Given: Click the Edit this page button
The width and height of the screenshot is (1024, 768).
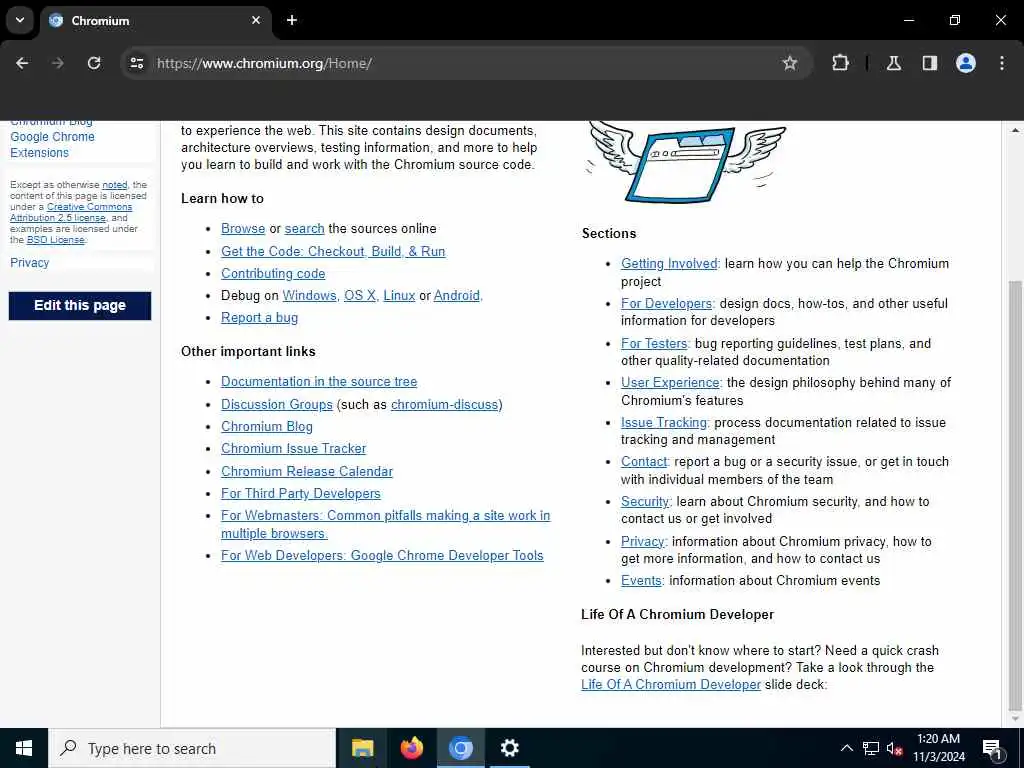Looking at the screenshot, I should click(x=80, y=306).
